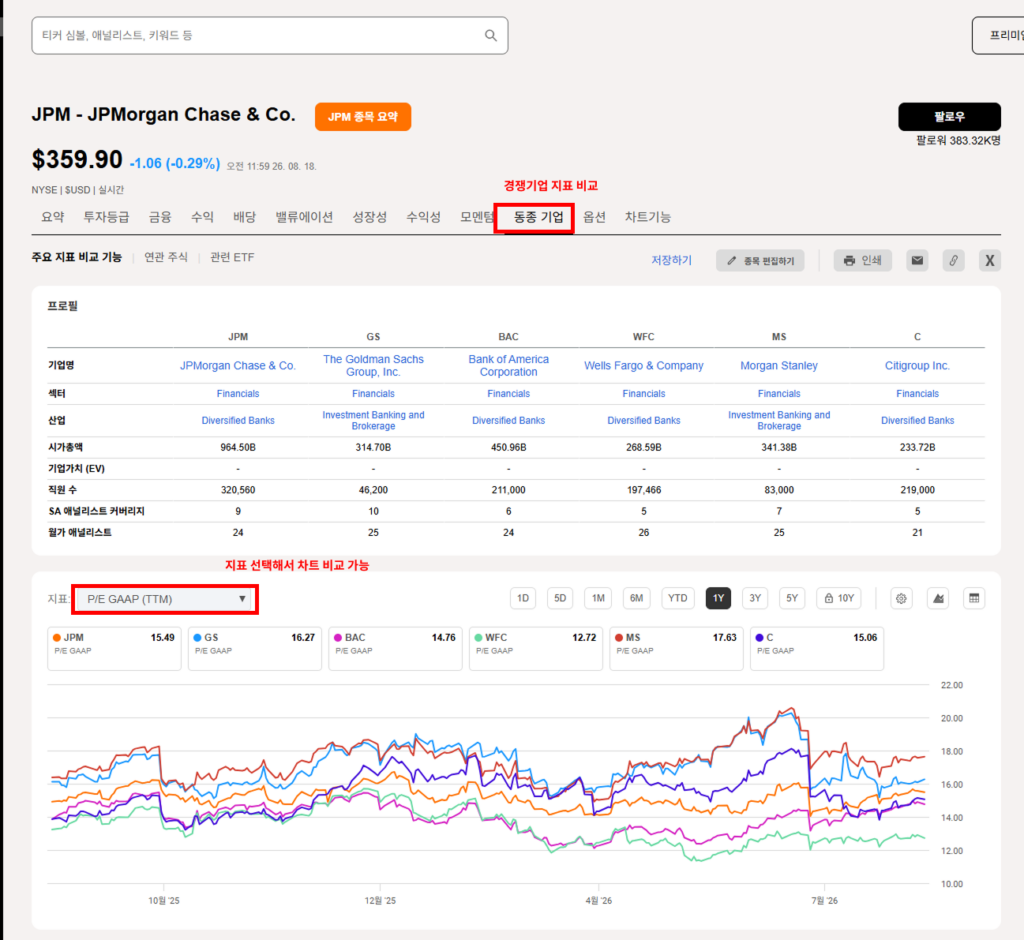Screen dimensions: 1024x940
Task: Toggle MS P/E GAAP legend card
Action: pos(677,649)
